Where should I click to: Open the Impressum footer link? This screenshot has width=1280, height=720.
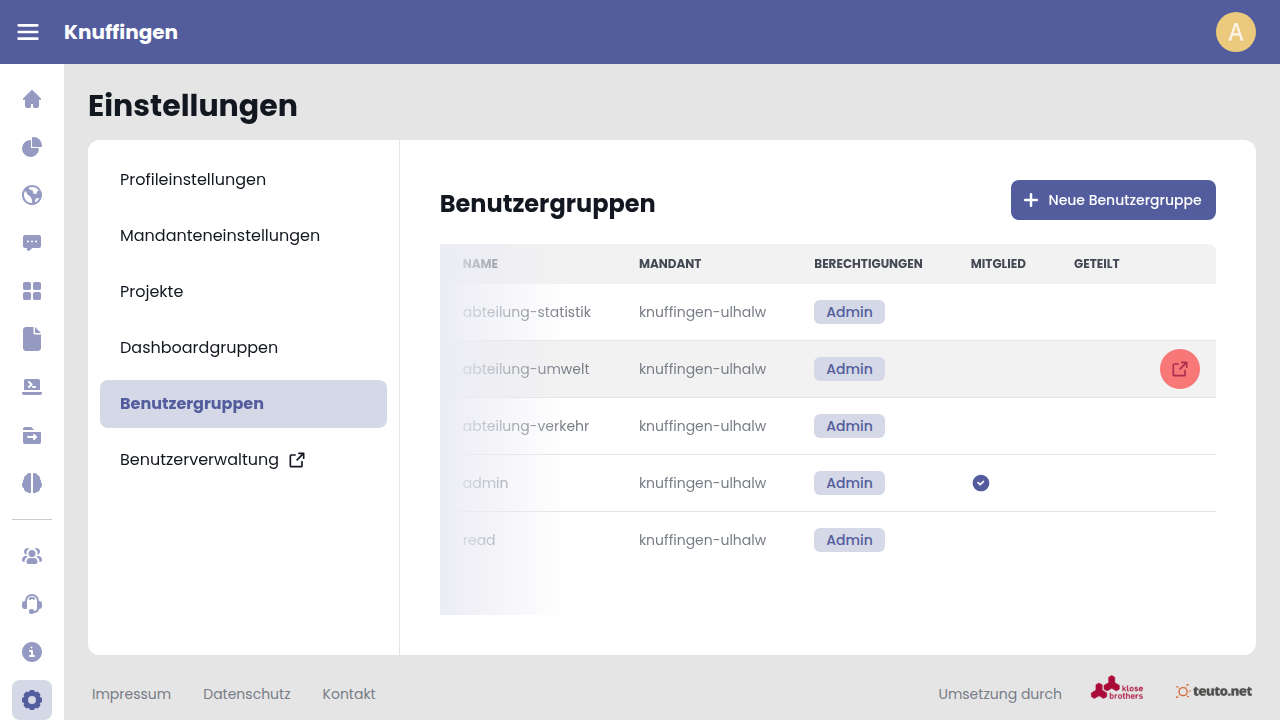coord(131,694)
